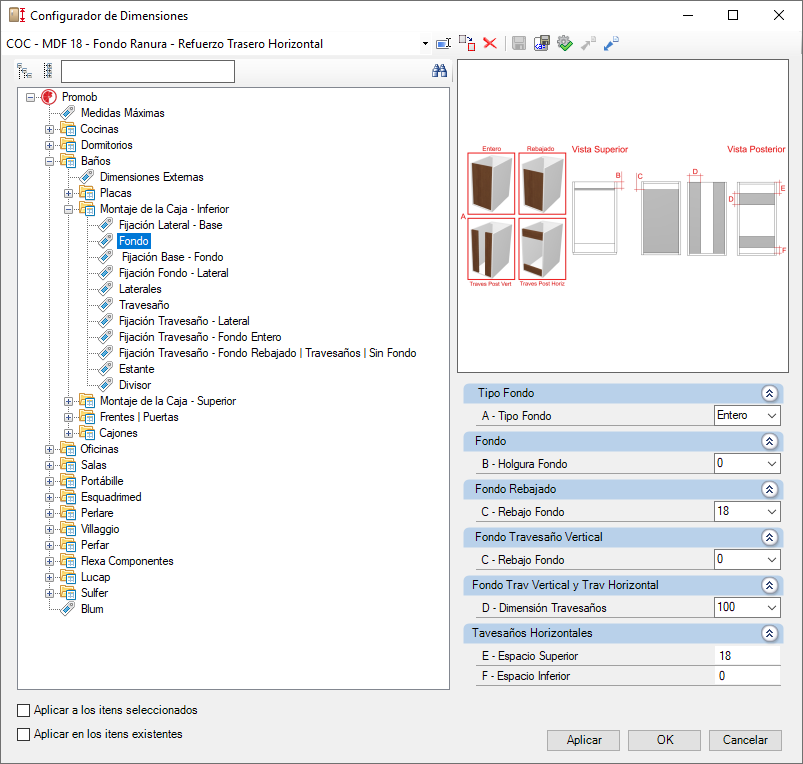Click the Traves Post Horiz thumbnail
Image resolution: width=803 pixels, height=764 pixels.
(x=542, y=249)
